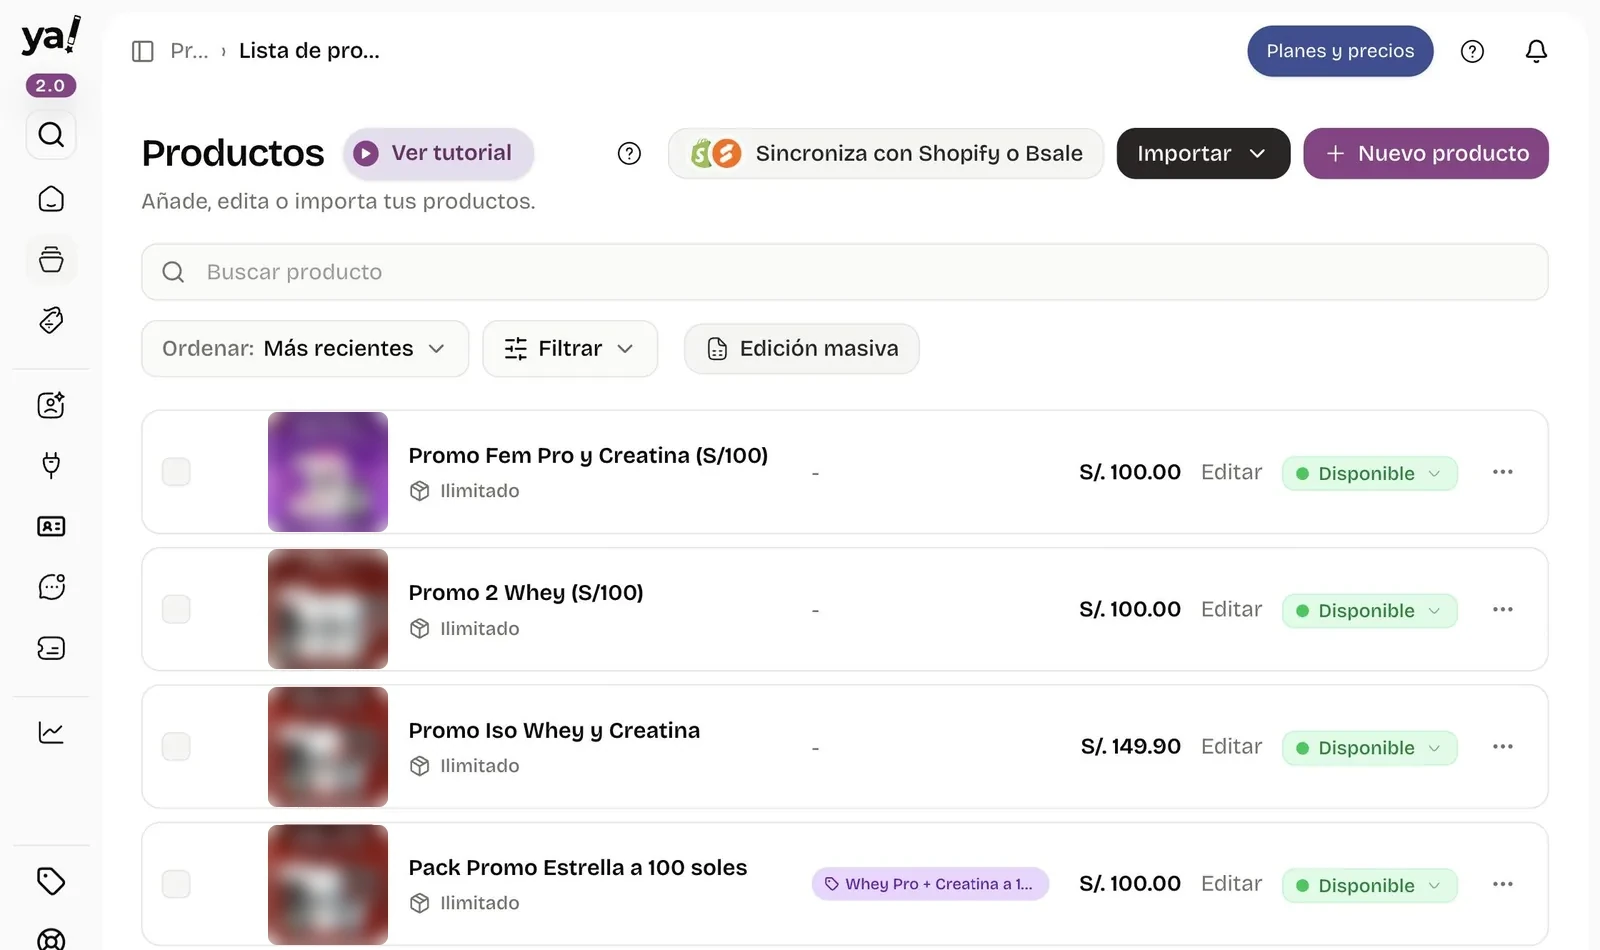Viewport: 1600px width, 950px height.
Task: Click the Lista de pro... breadcrumb
Action: (309, 51)
